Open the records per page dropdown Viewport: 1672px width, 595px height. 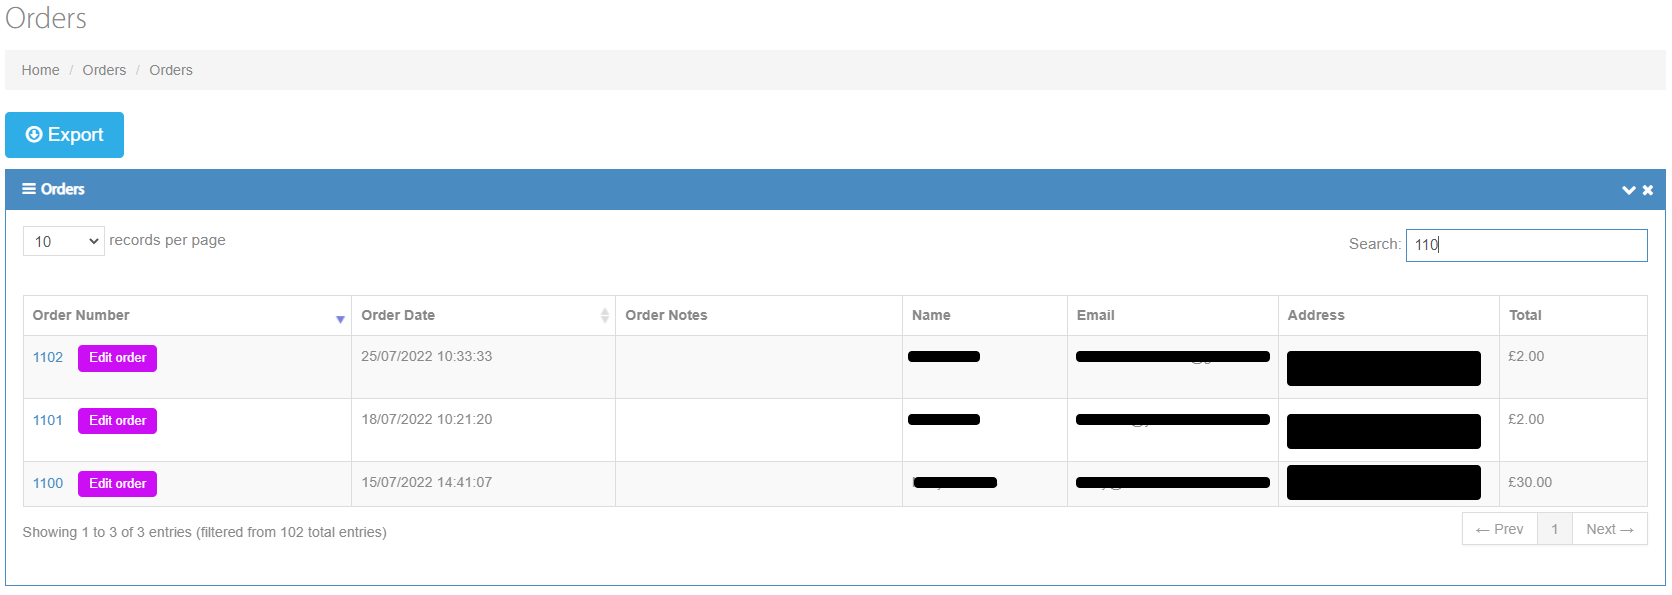tap(63, 241)
